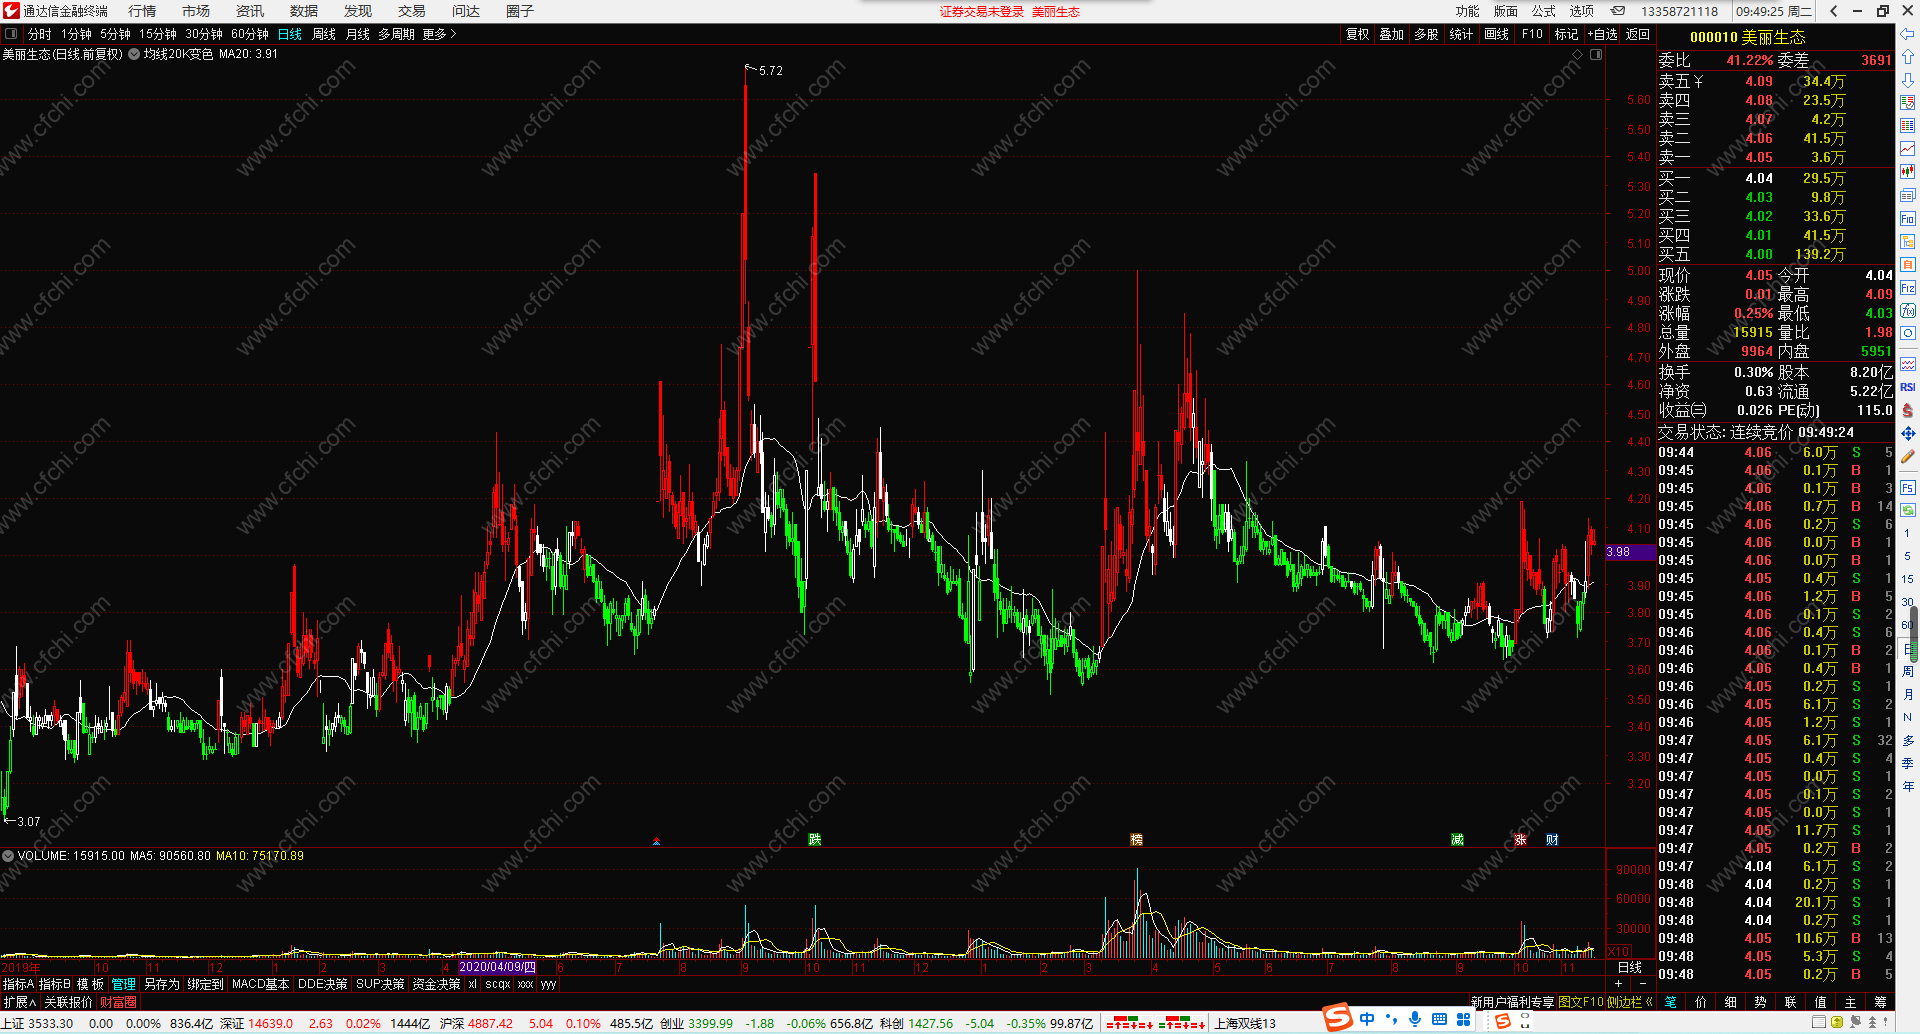Open the F10 company info sidebar icon
This screenshot has height=1034, width=1920.
coord(1908,219)
